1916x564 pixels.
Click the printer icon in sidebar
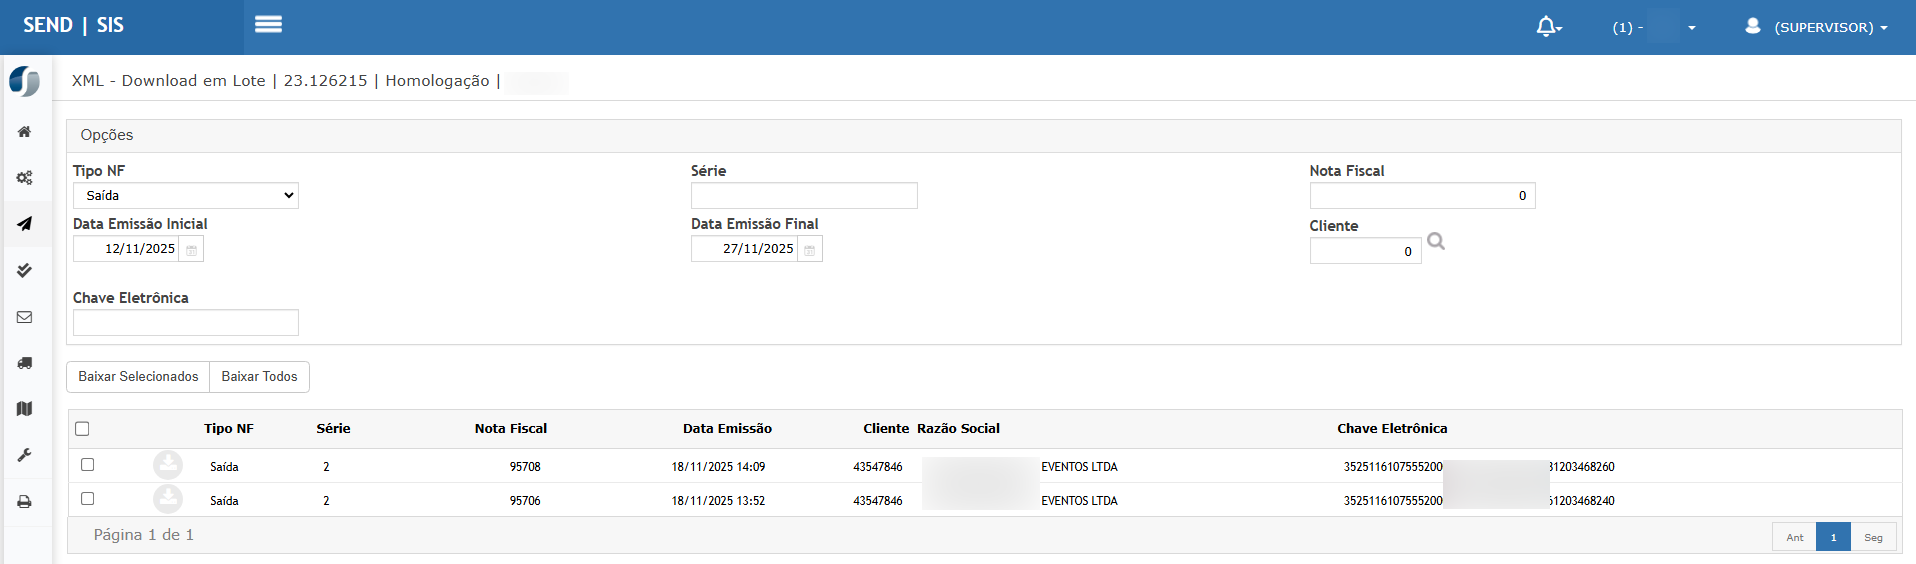click(25, 502)
